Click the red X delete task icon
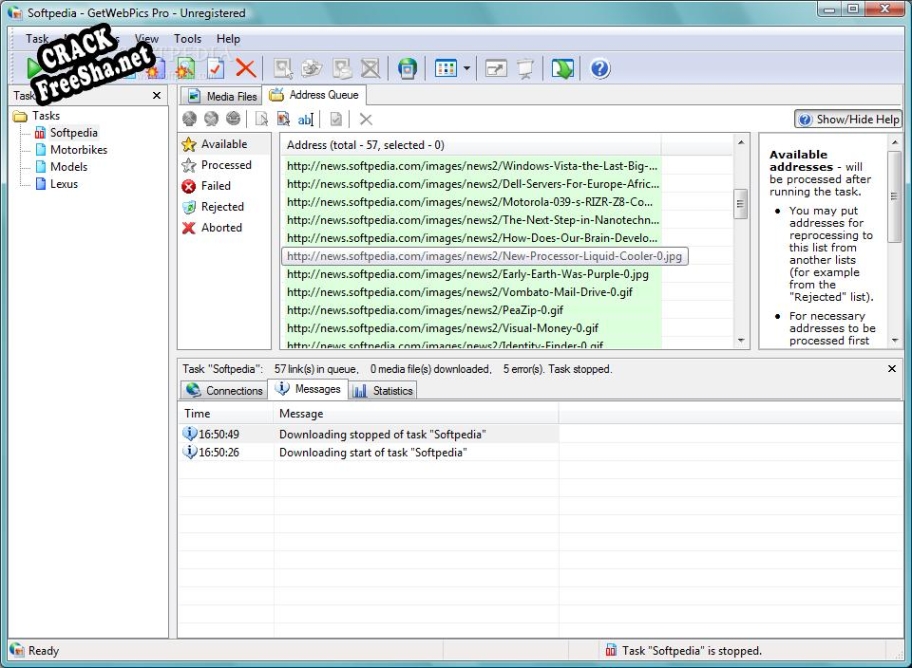 coord(246,68)
